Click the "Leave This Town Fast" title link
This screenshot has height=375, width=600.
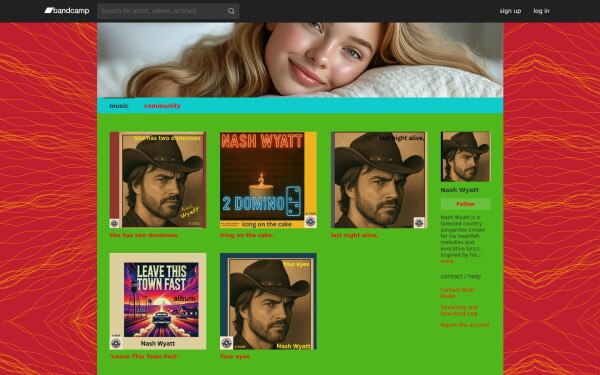click(144, 356)
